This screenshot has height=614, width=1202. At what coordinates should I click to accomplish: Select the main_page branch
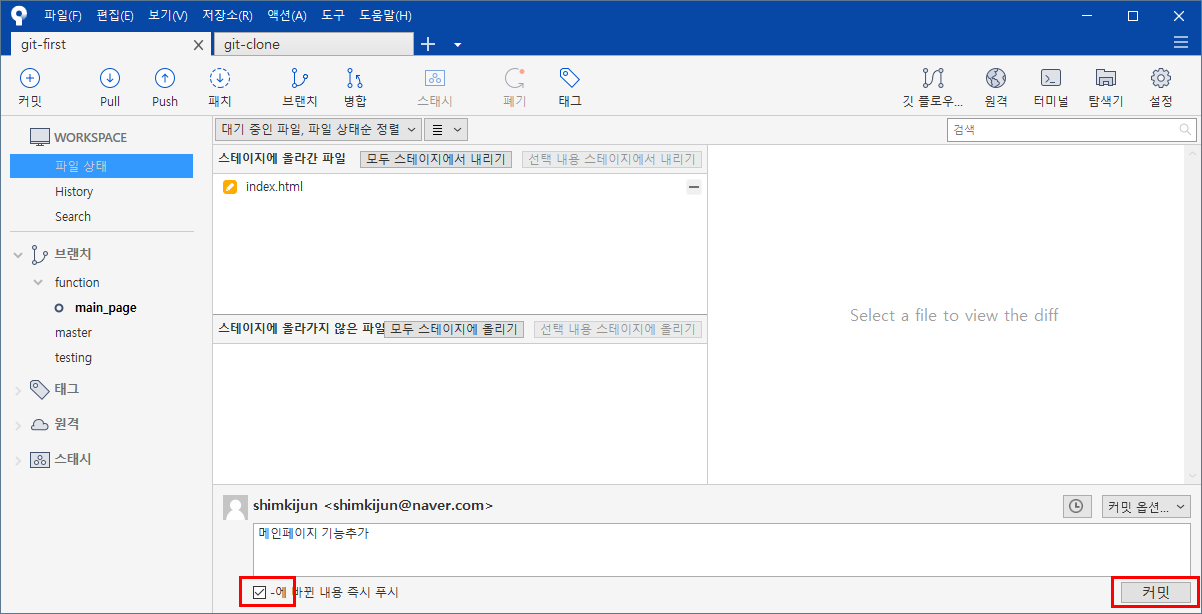coord(105,308)
